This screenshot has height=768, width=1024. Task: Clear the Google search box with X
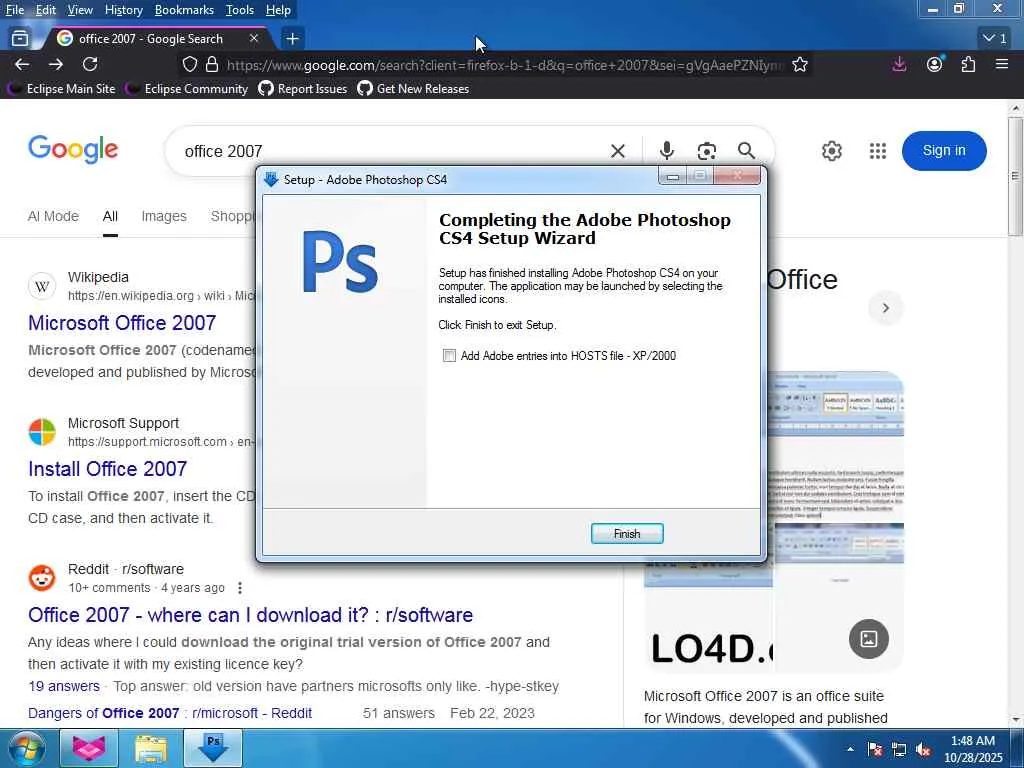[618, 152]
